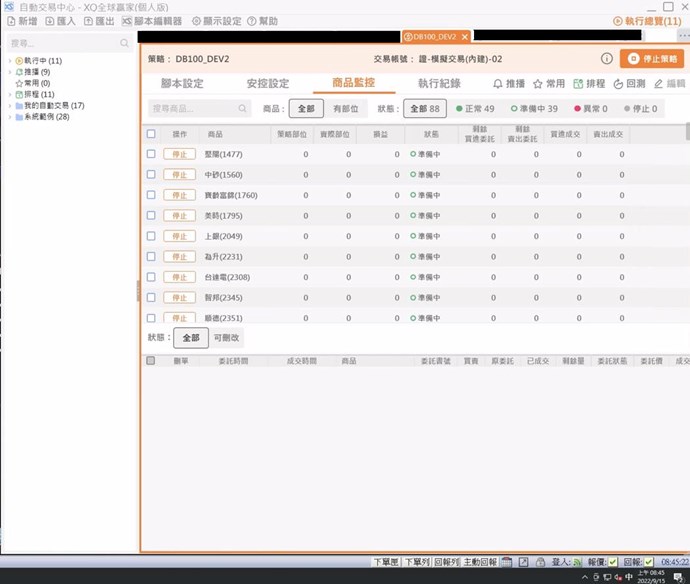690x584 pixels.
Task: Filter status by 正常 49
Action: (x=475, y=109)
